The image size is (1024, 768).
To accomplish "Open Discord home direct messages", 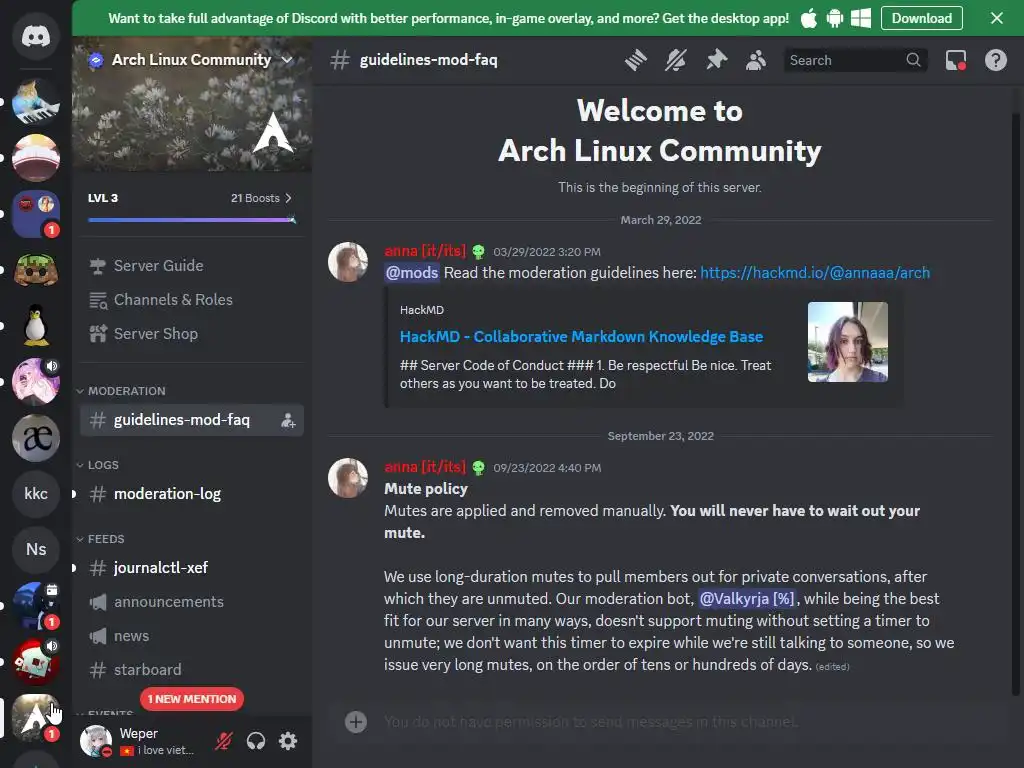I will click(36, 37).
